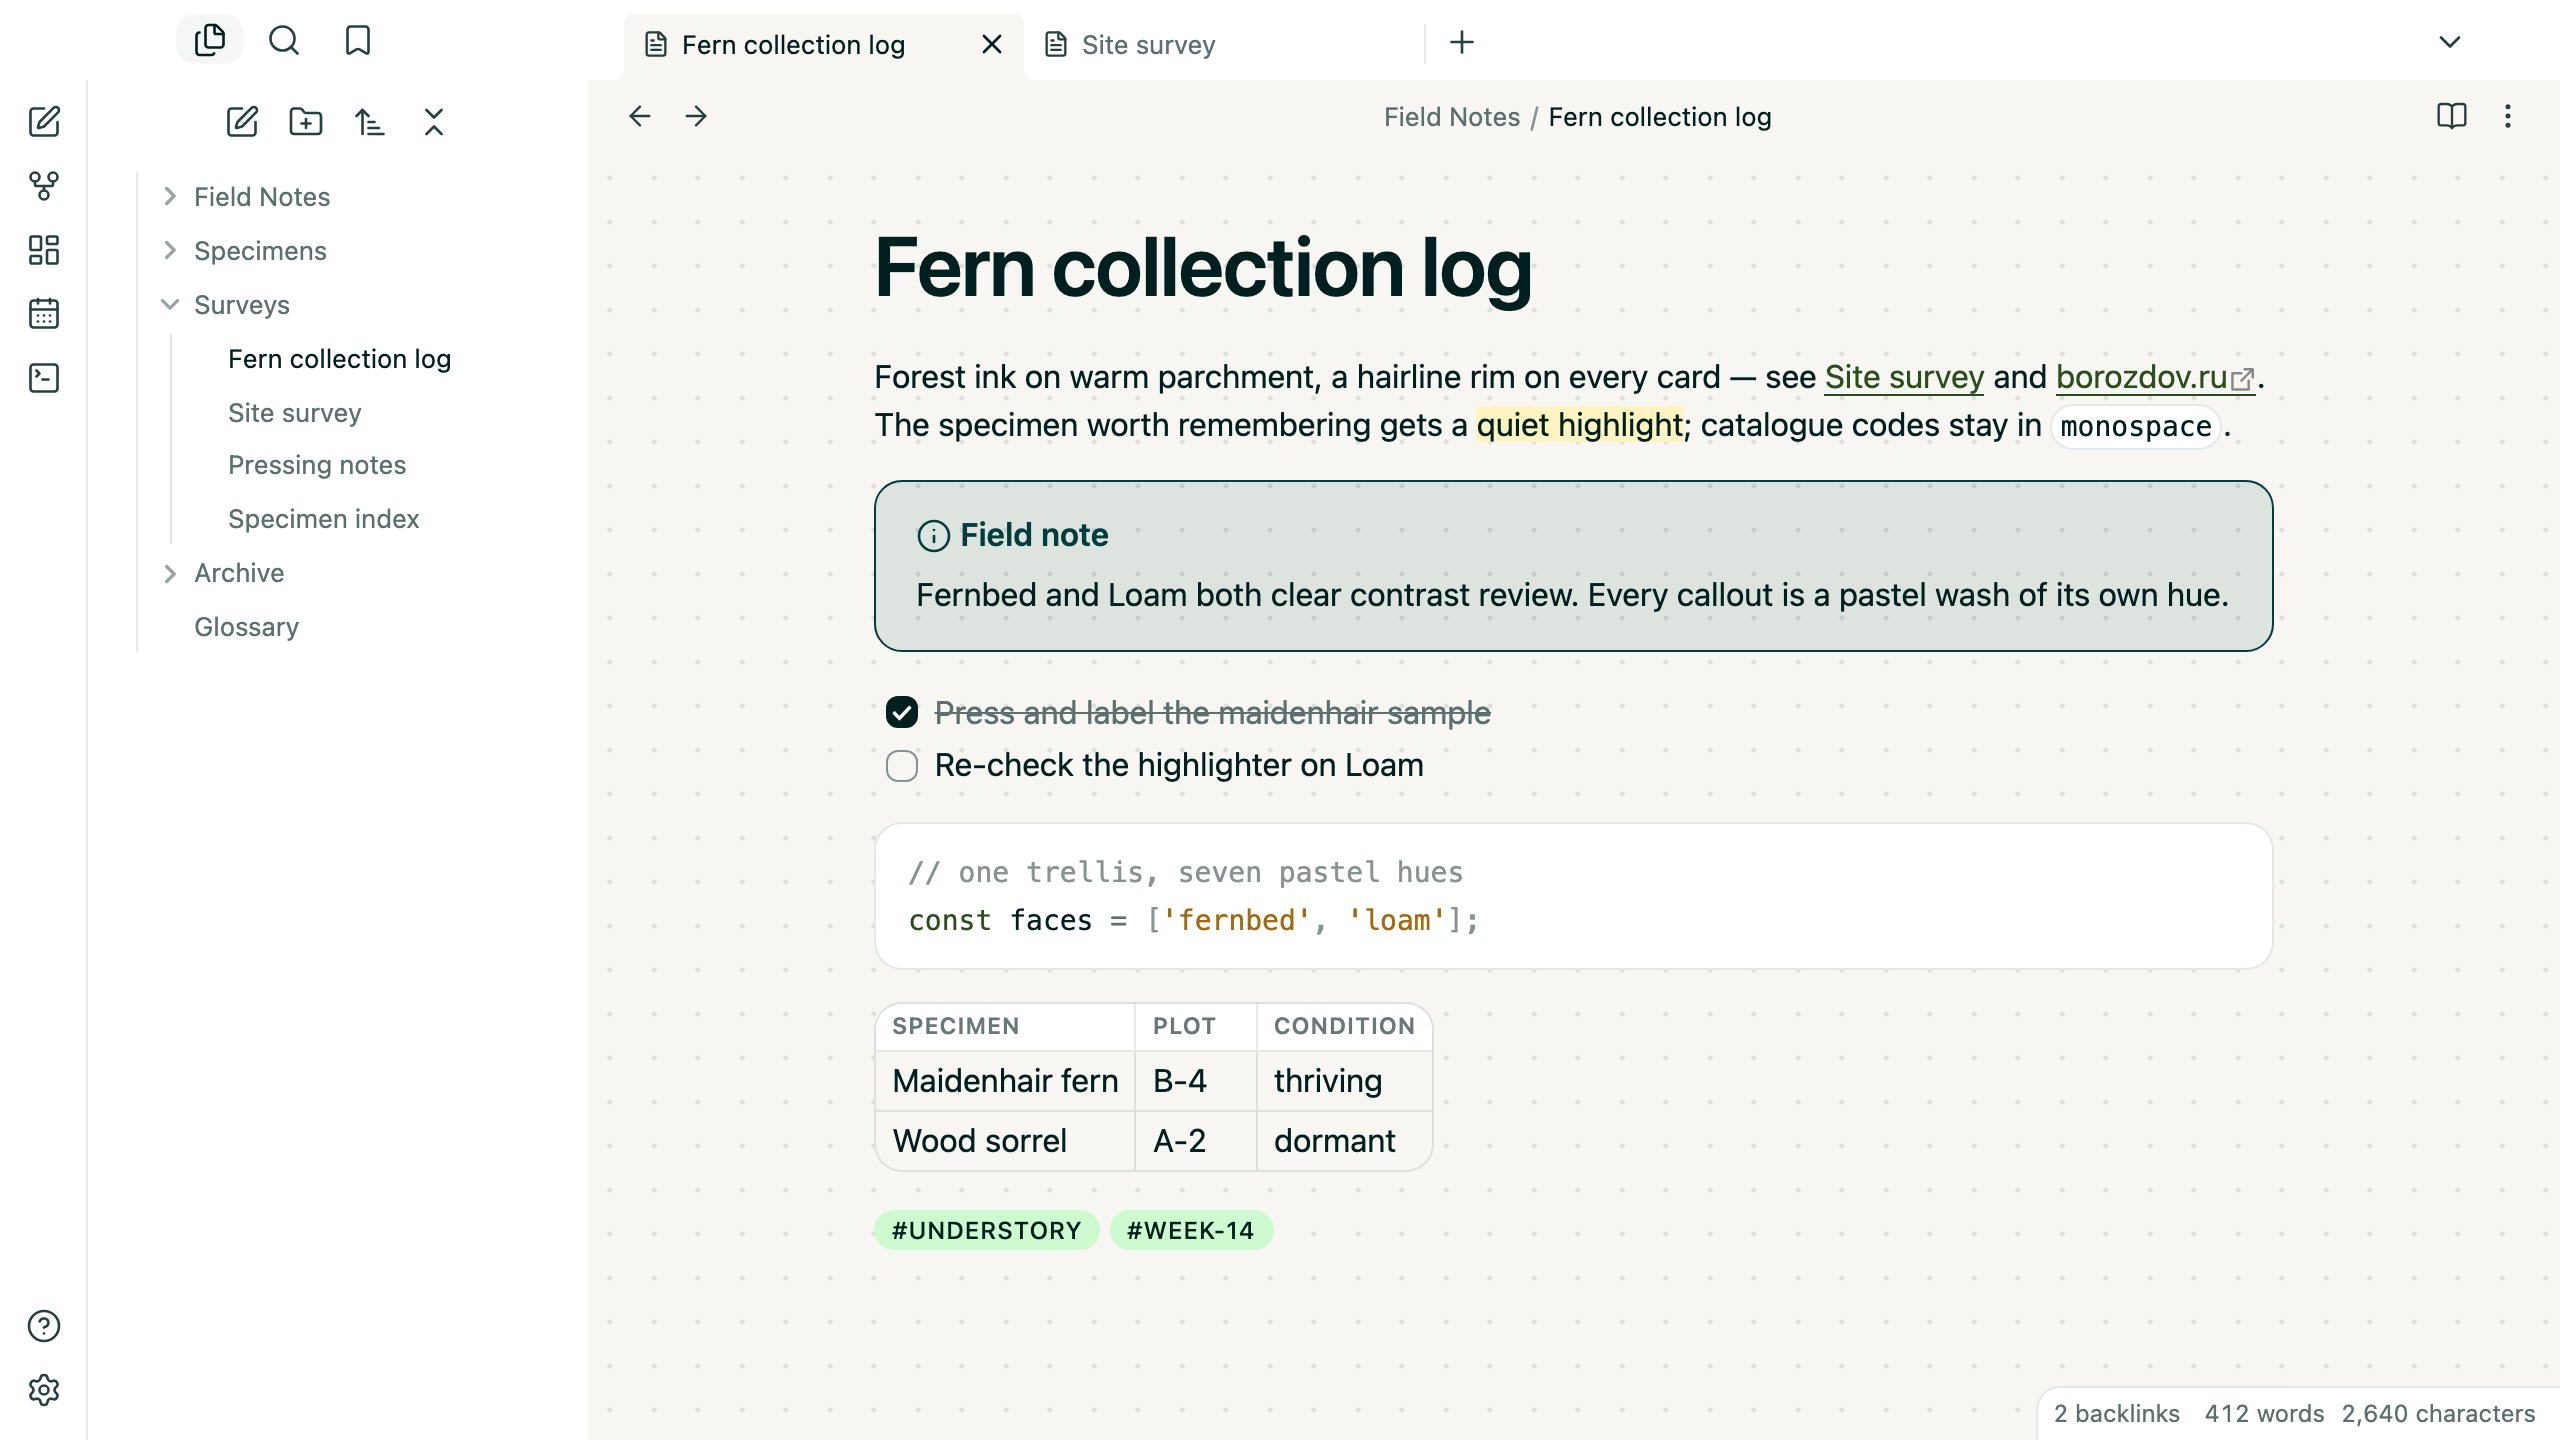Change sort order icon in explorer
This screenshot has height=1440, width=2560.
point(370,122)
